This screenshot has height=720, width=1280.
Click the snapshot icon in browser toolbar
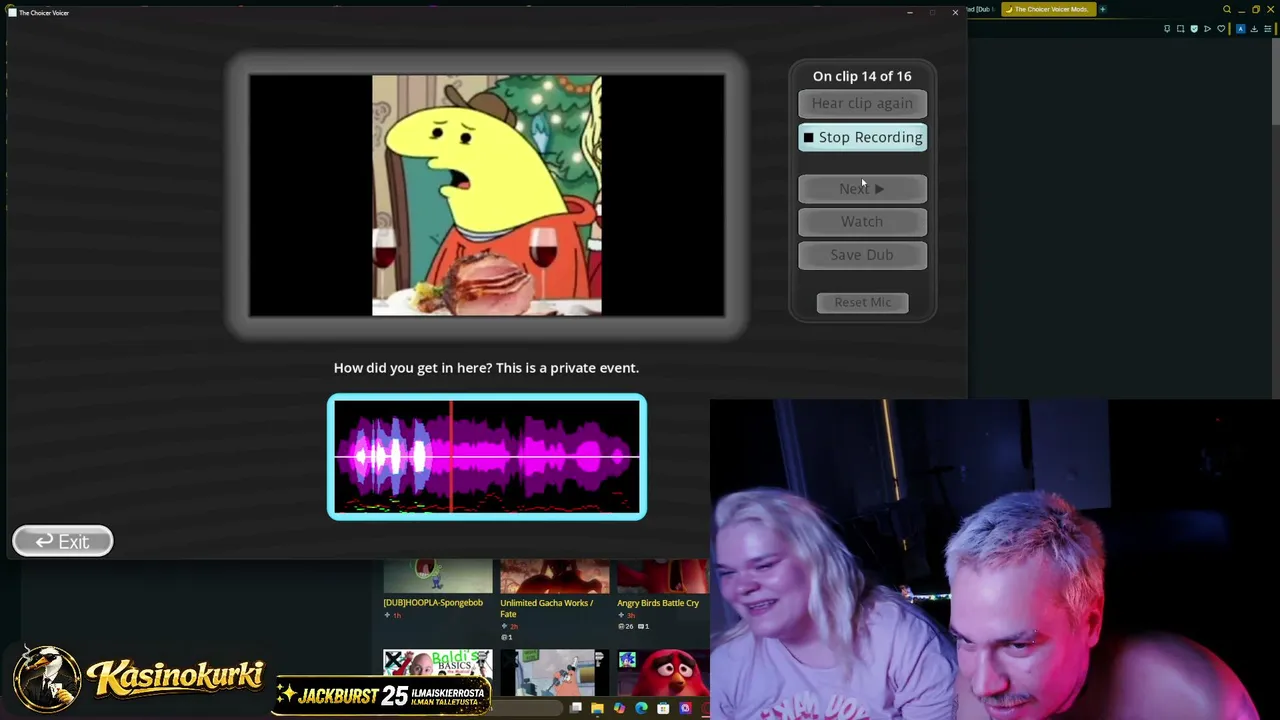[x=1181, y=29]
